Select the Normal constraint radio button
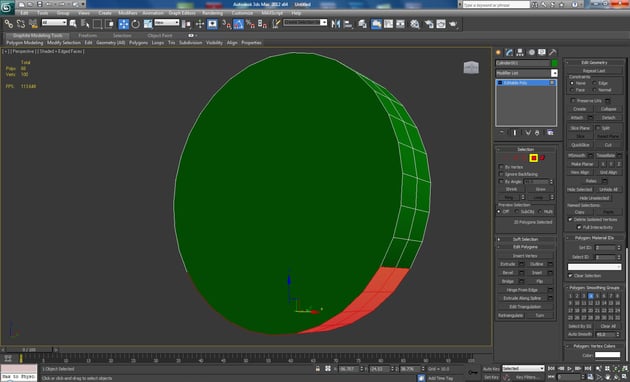The image size is (630, 382). pos(595,90)
